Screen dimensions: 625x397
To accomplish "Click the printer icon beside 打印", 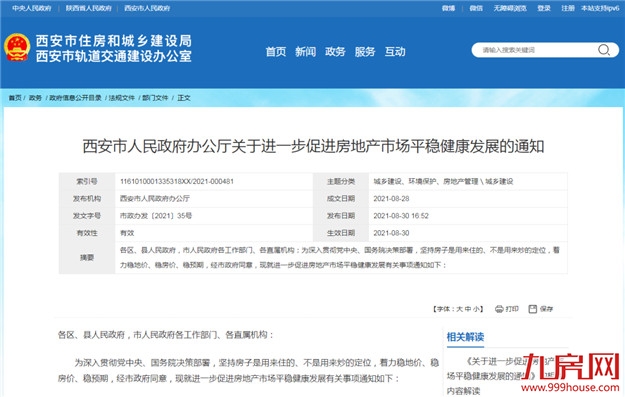I will click(x=499, y=309).
